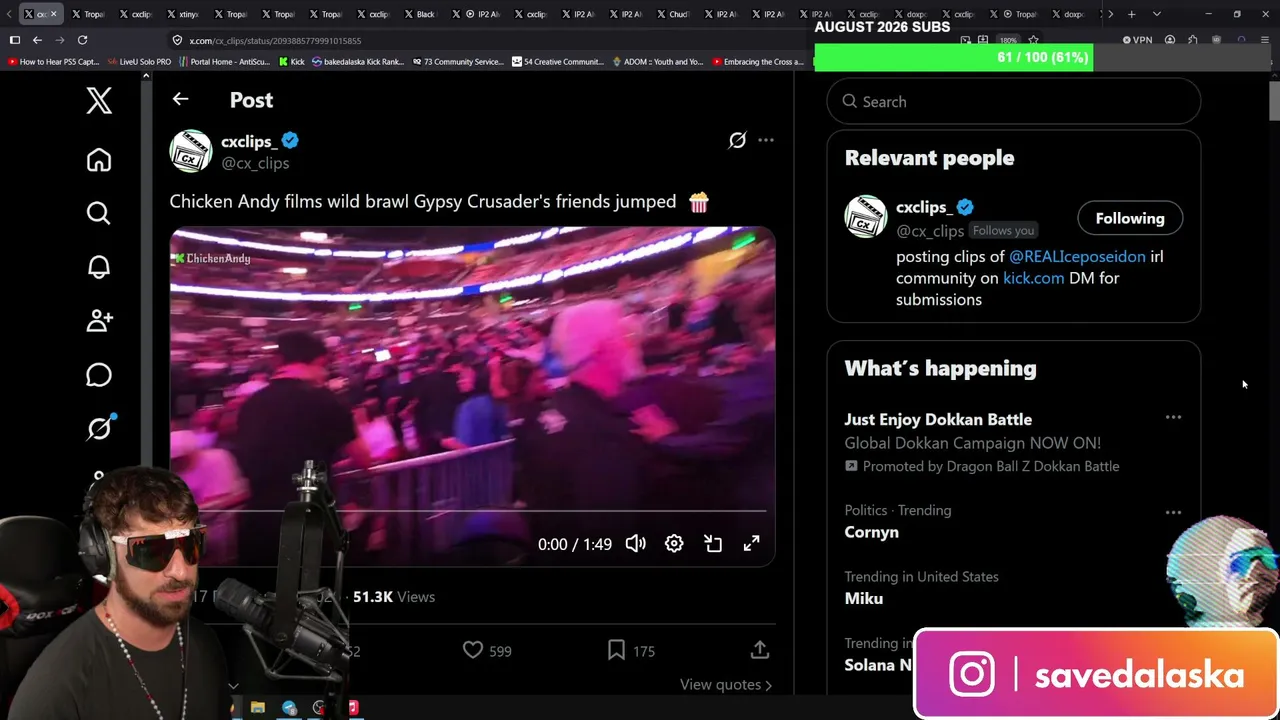
Task: Expand the tab search dropdown
Action: (1157, 14)
